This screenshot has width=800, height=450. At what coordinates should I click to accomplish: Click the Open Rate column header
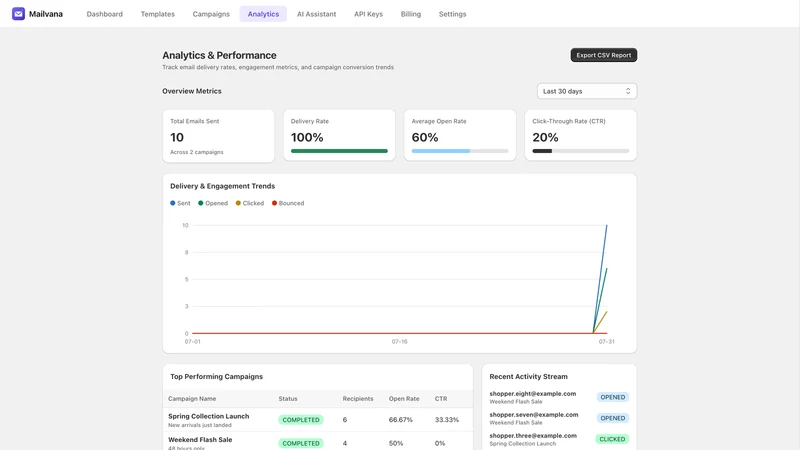pos(404,398)
